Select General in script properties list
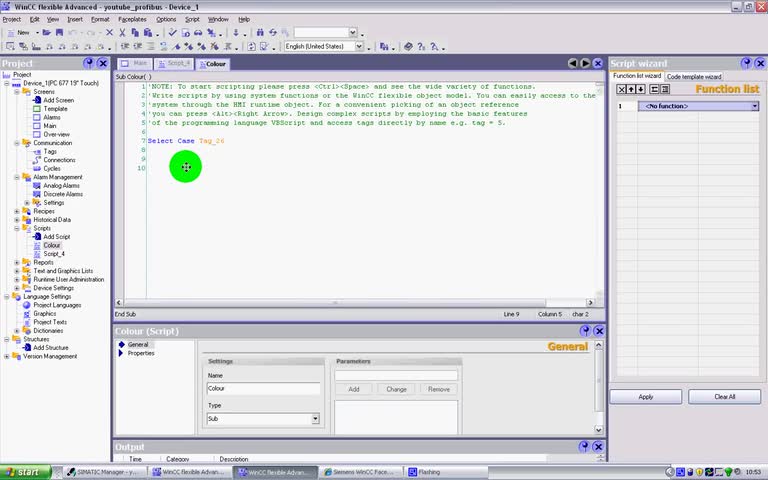This screenshot has height=480, width=768. 138,345
